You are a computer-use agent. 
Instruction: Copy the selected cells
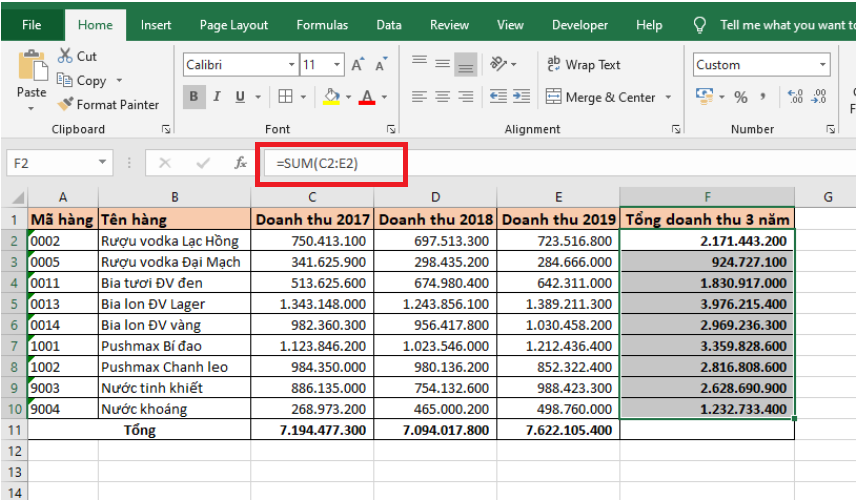click(x=82, y=80)
